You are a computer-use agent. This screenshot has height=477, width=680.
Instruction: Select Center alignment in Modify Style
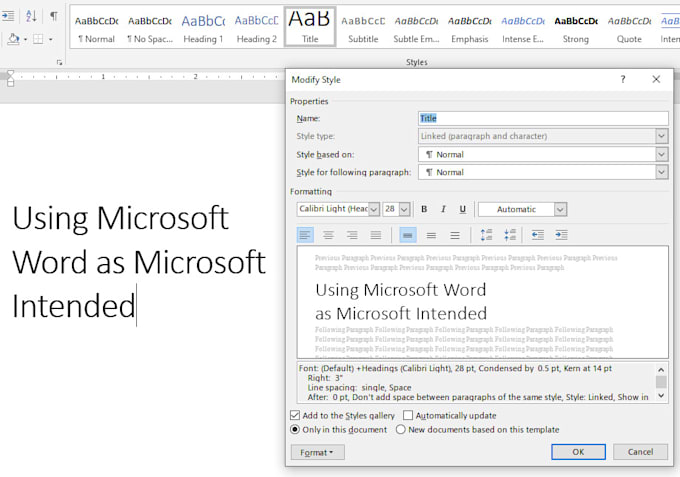(328, 235)
